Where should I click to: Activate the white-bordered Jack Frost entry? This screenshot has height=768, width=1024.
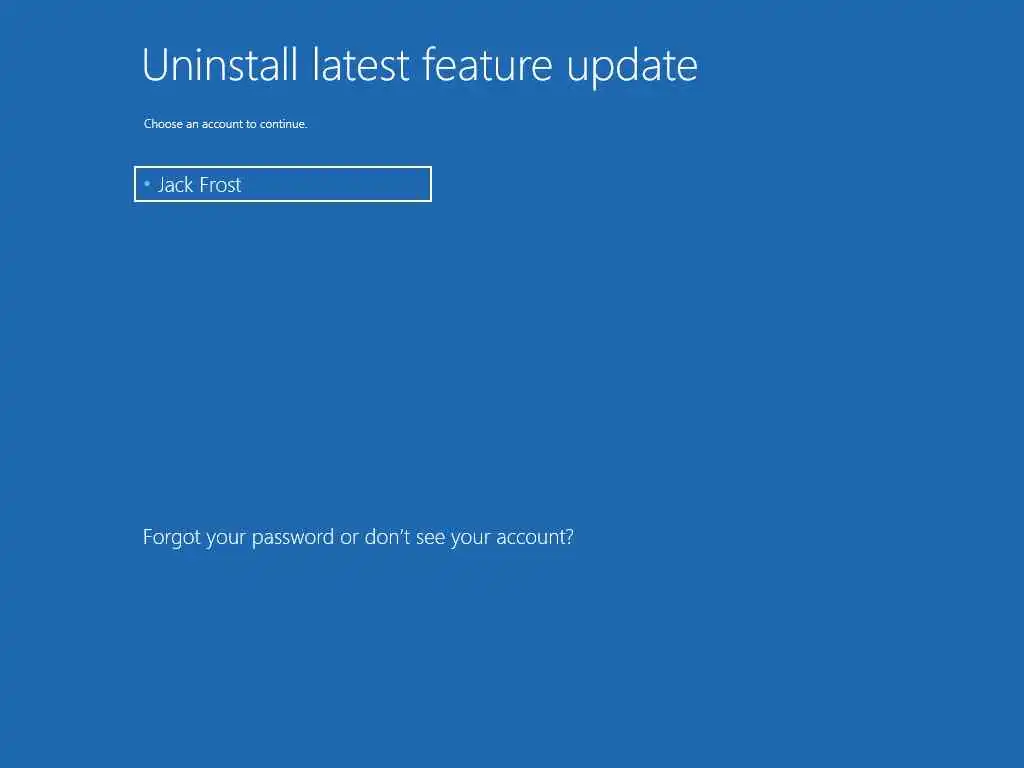coord(283,184)
